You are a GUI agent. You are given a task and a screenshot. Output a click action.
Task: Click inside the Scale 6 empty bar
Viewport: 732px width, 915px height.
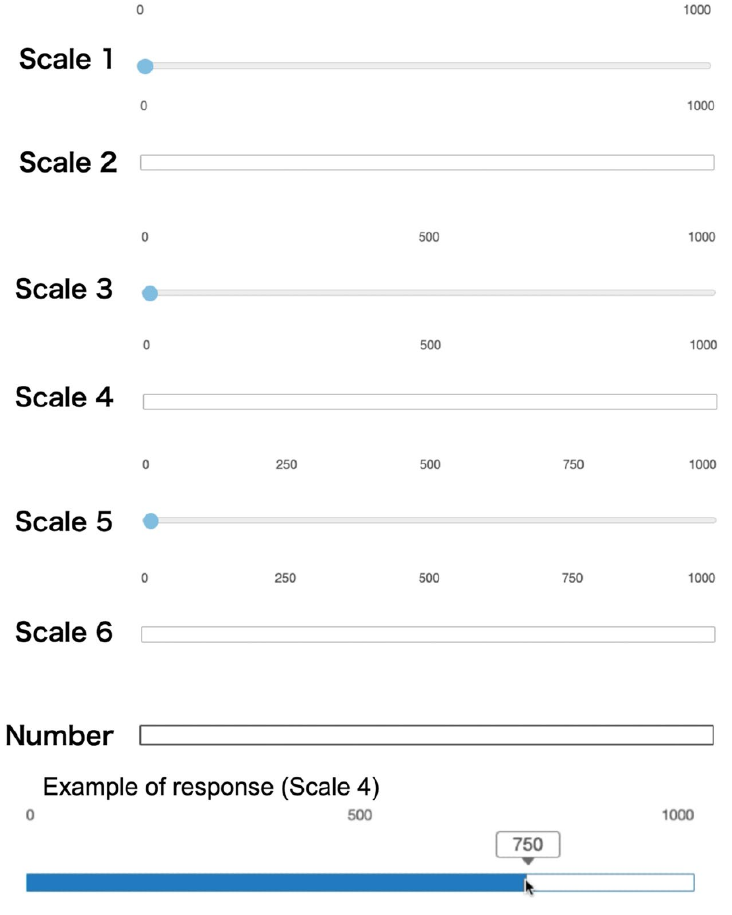tap(428, 634)
